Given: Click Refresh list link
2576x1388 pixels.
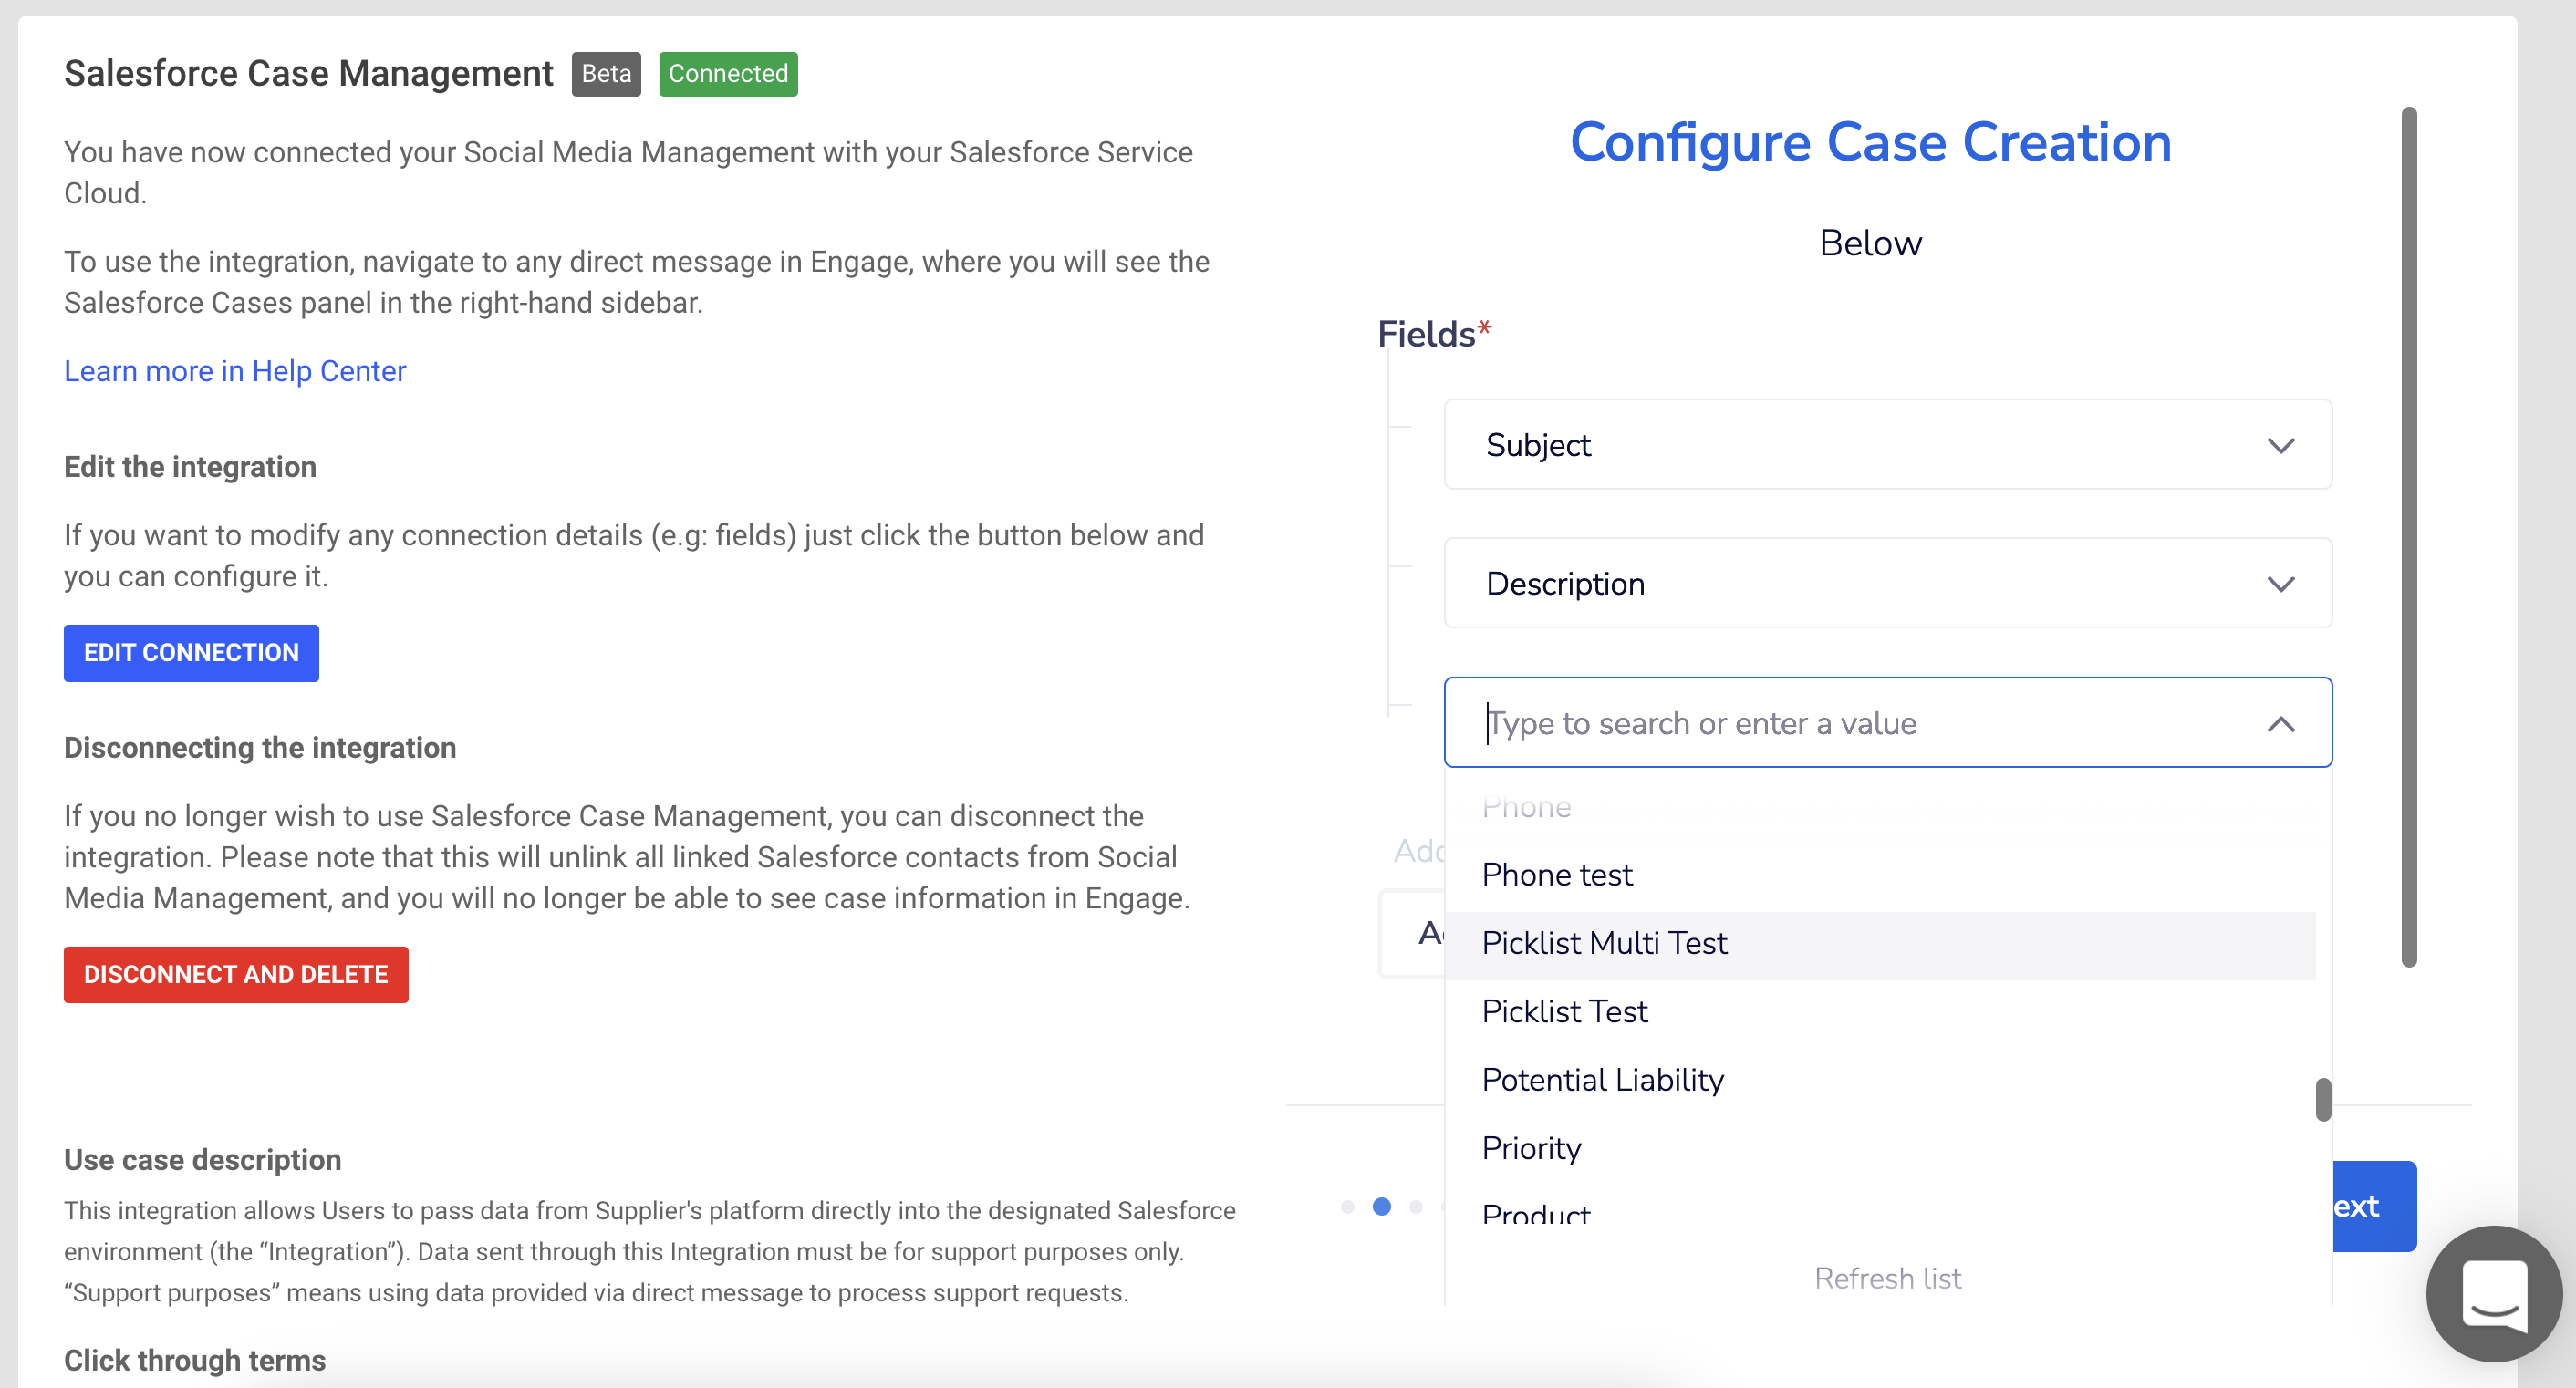Looking at the screenshot, I should 1887,1278.
